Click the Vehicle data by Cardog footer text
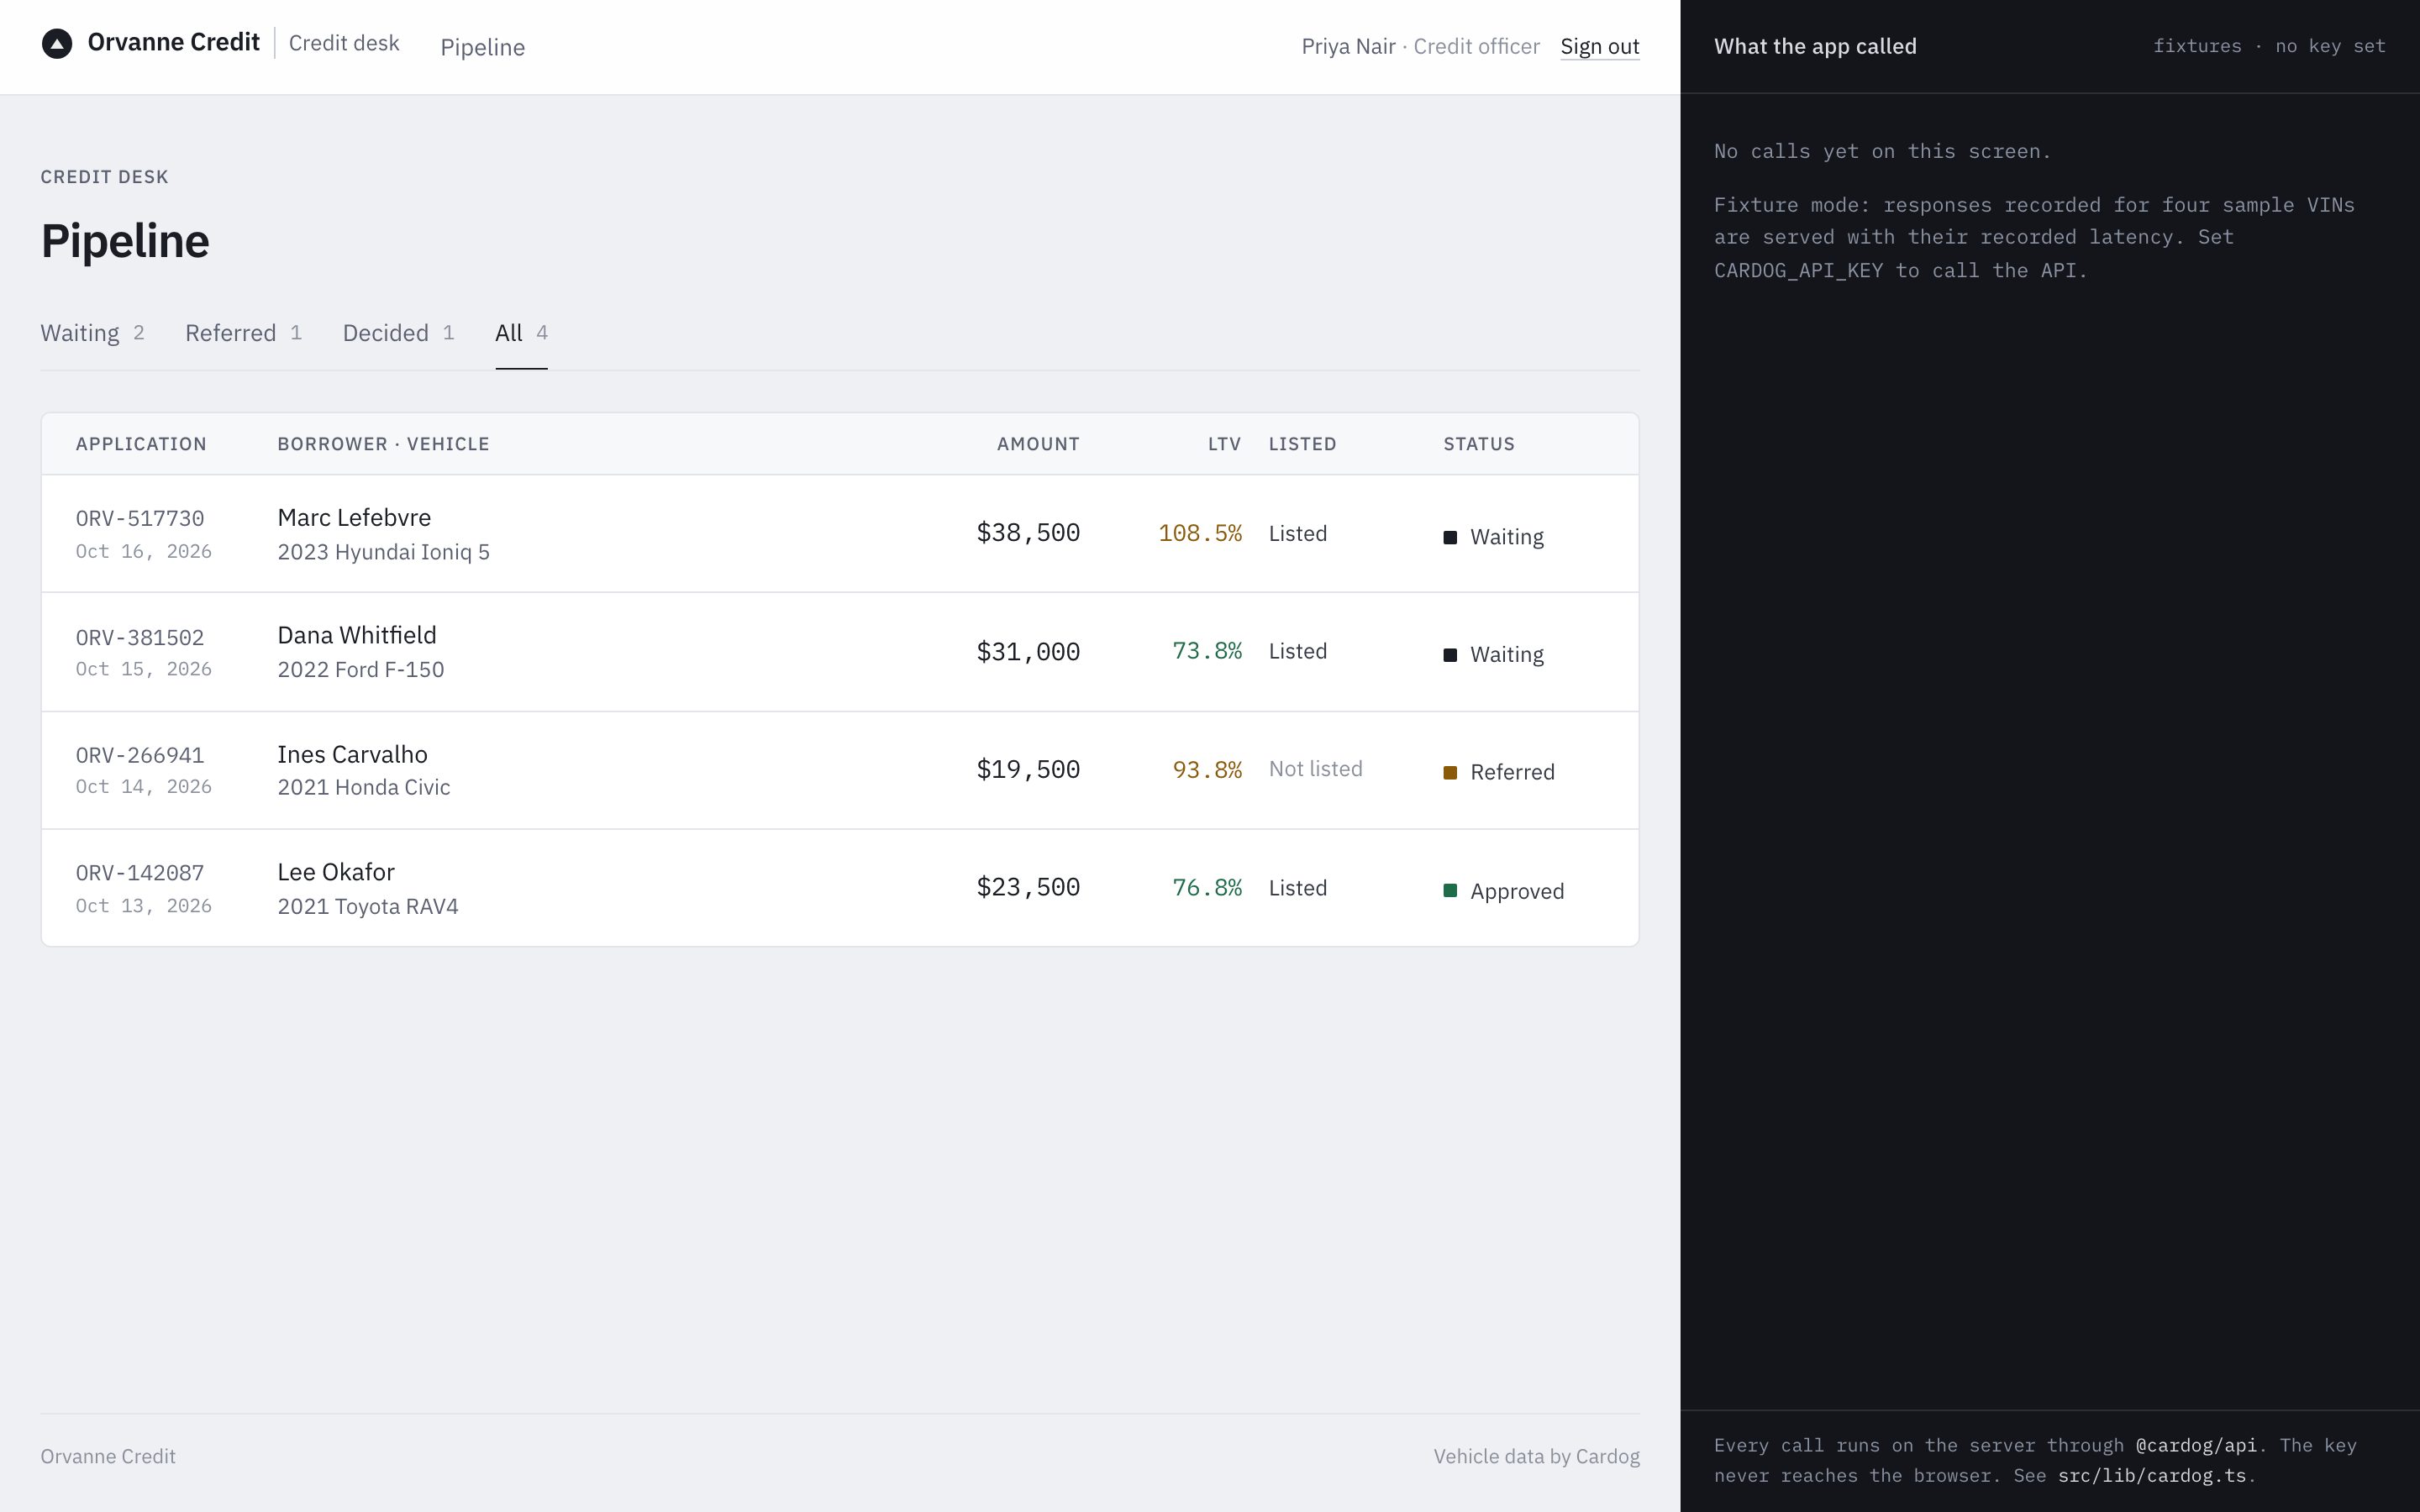 tap(1536, 1456)
